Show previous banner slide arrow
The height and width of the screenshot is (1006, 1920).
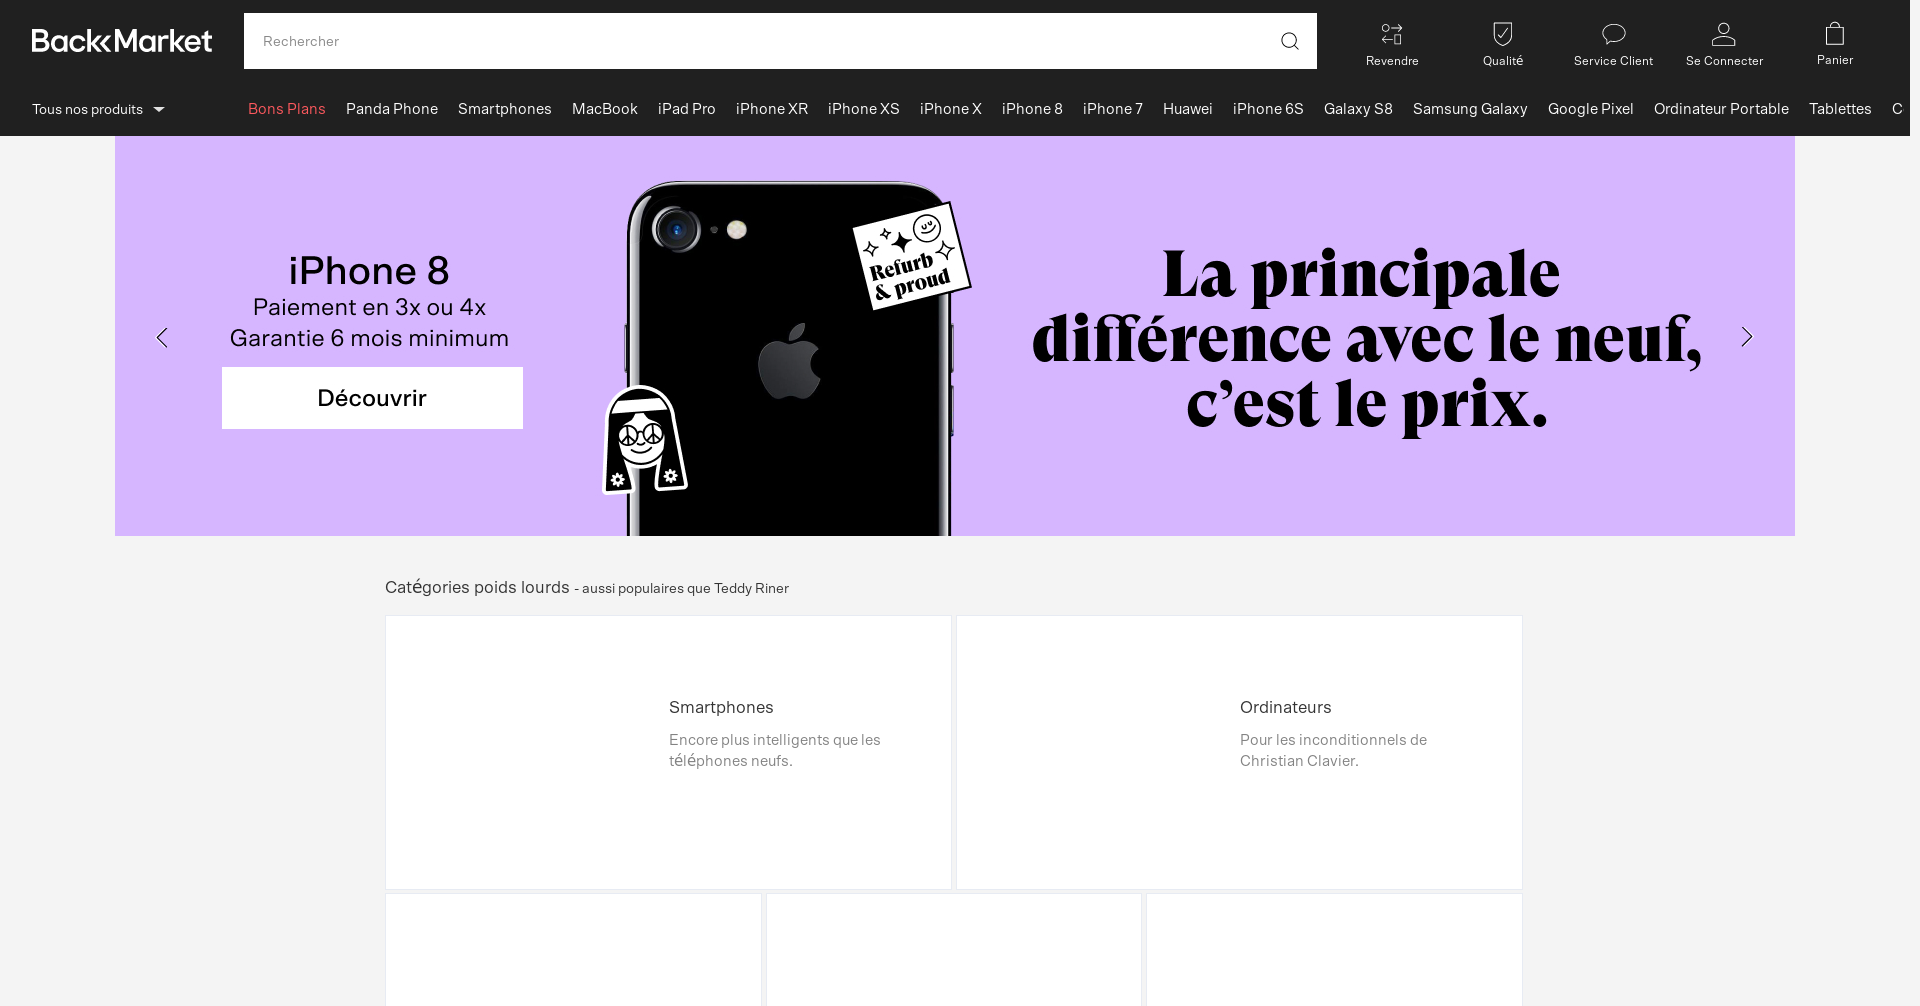coord(162,338)
